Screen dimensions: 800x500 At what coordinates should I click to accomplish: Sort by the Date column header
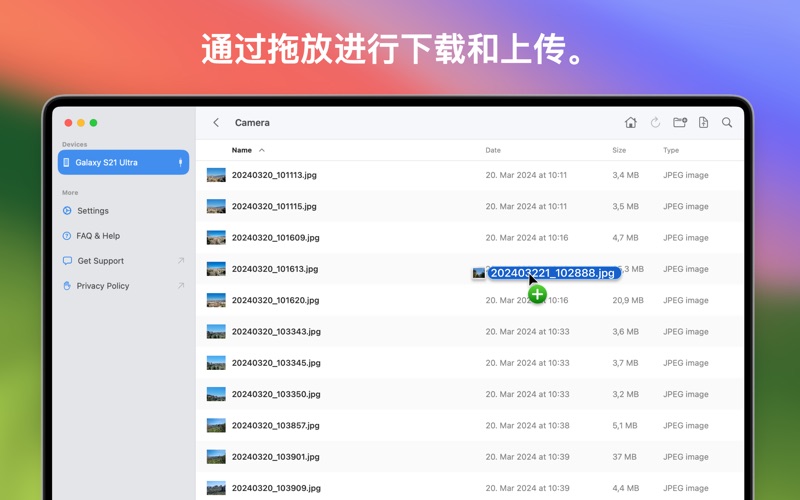(x=493, y=150)
